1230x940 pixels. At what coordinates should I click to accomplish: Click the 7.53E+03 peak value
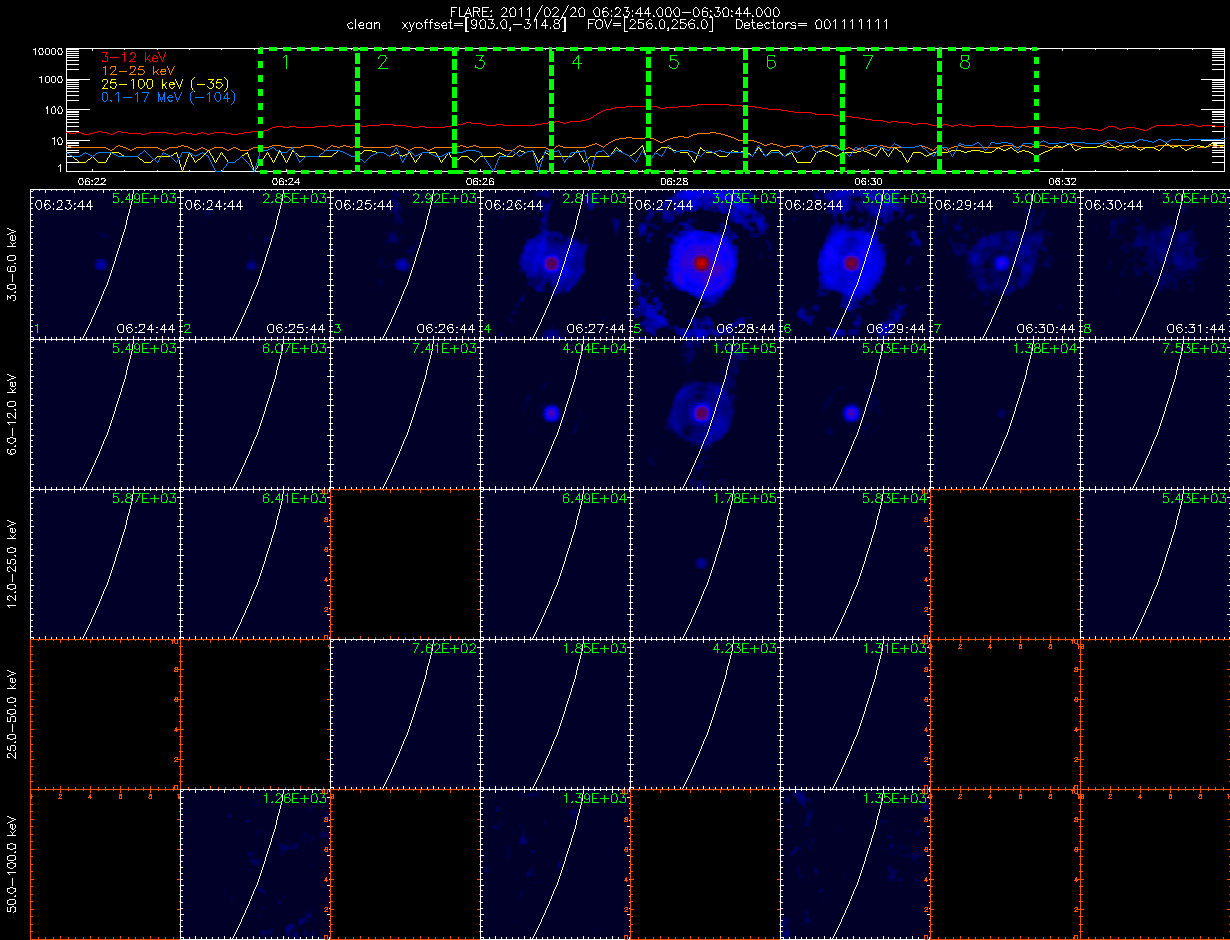pos(1195,349)
